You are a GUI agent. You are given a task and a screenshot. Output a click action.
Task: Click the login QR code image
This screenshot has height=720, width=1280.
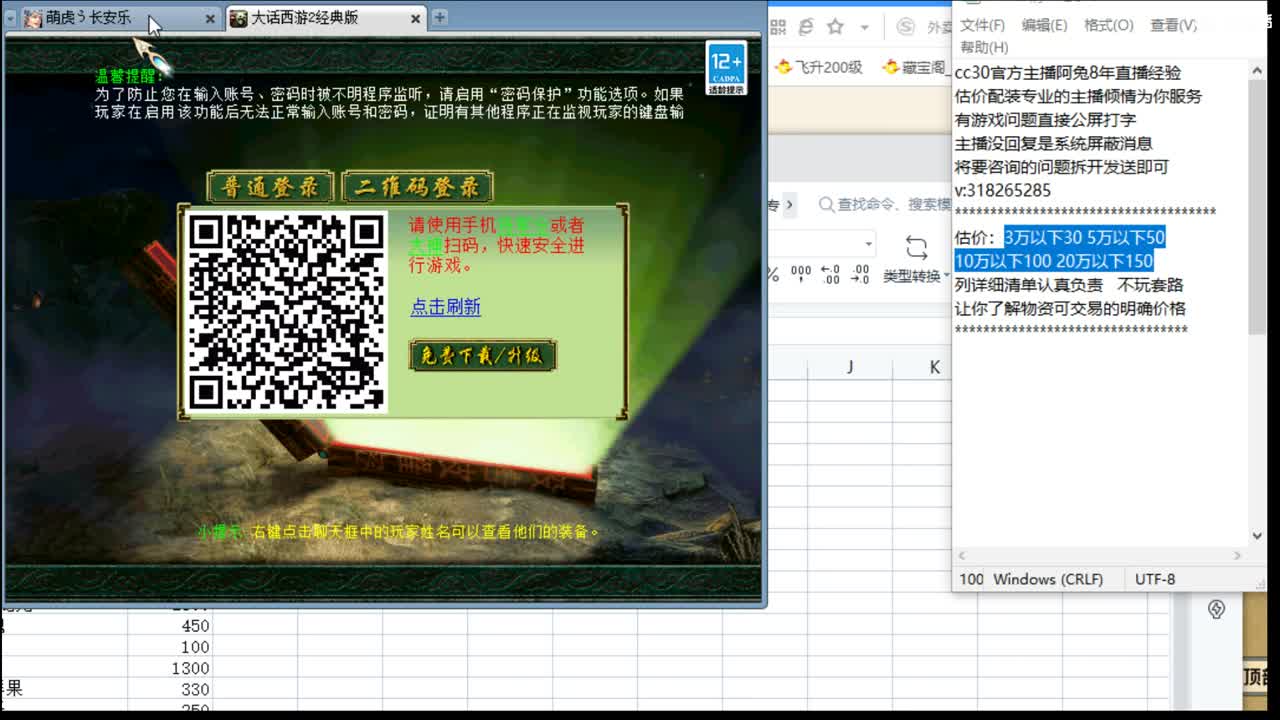(287, 311)
